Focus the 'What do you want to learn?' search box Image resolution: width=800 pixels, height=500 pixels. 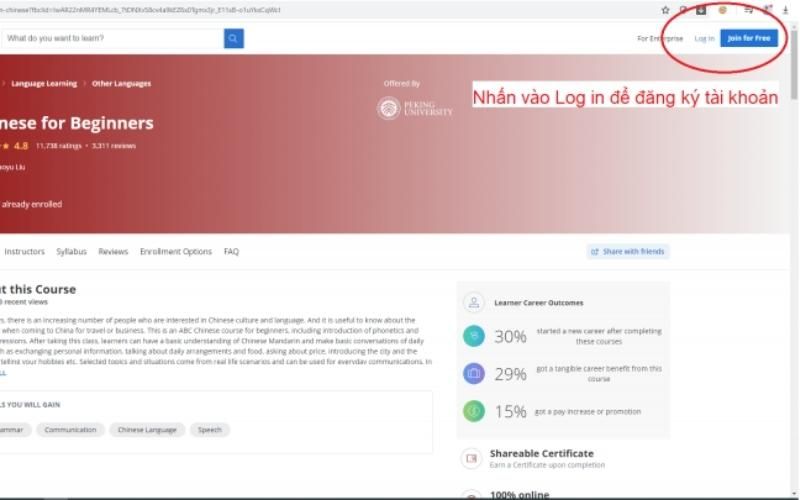click(x=112, y=38)
